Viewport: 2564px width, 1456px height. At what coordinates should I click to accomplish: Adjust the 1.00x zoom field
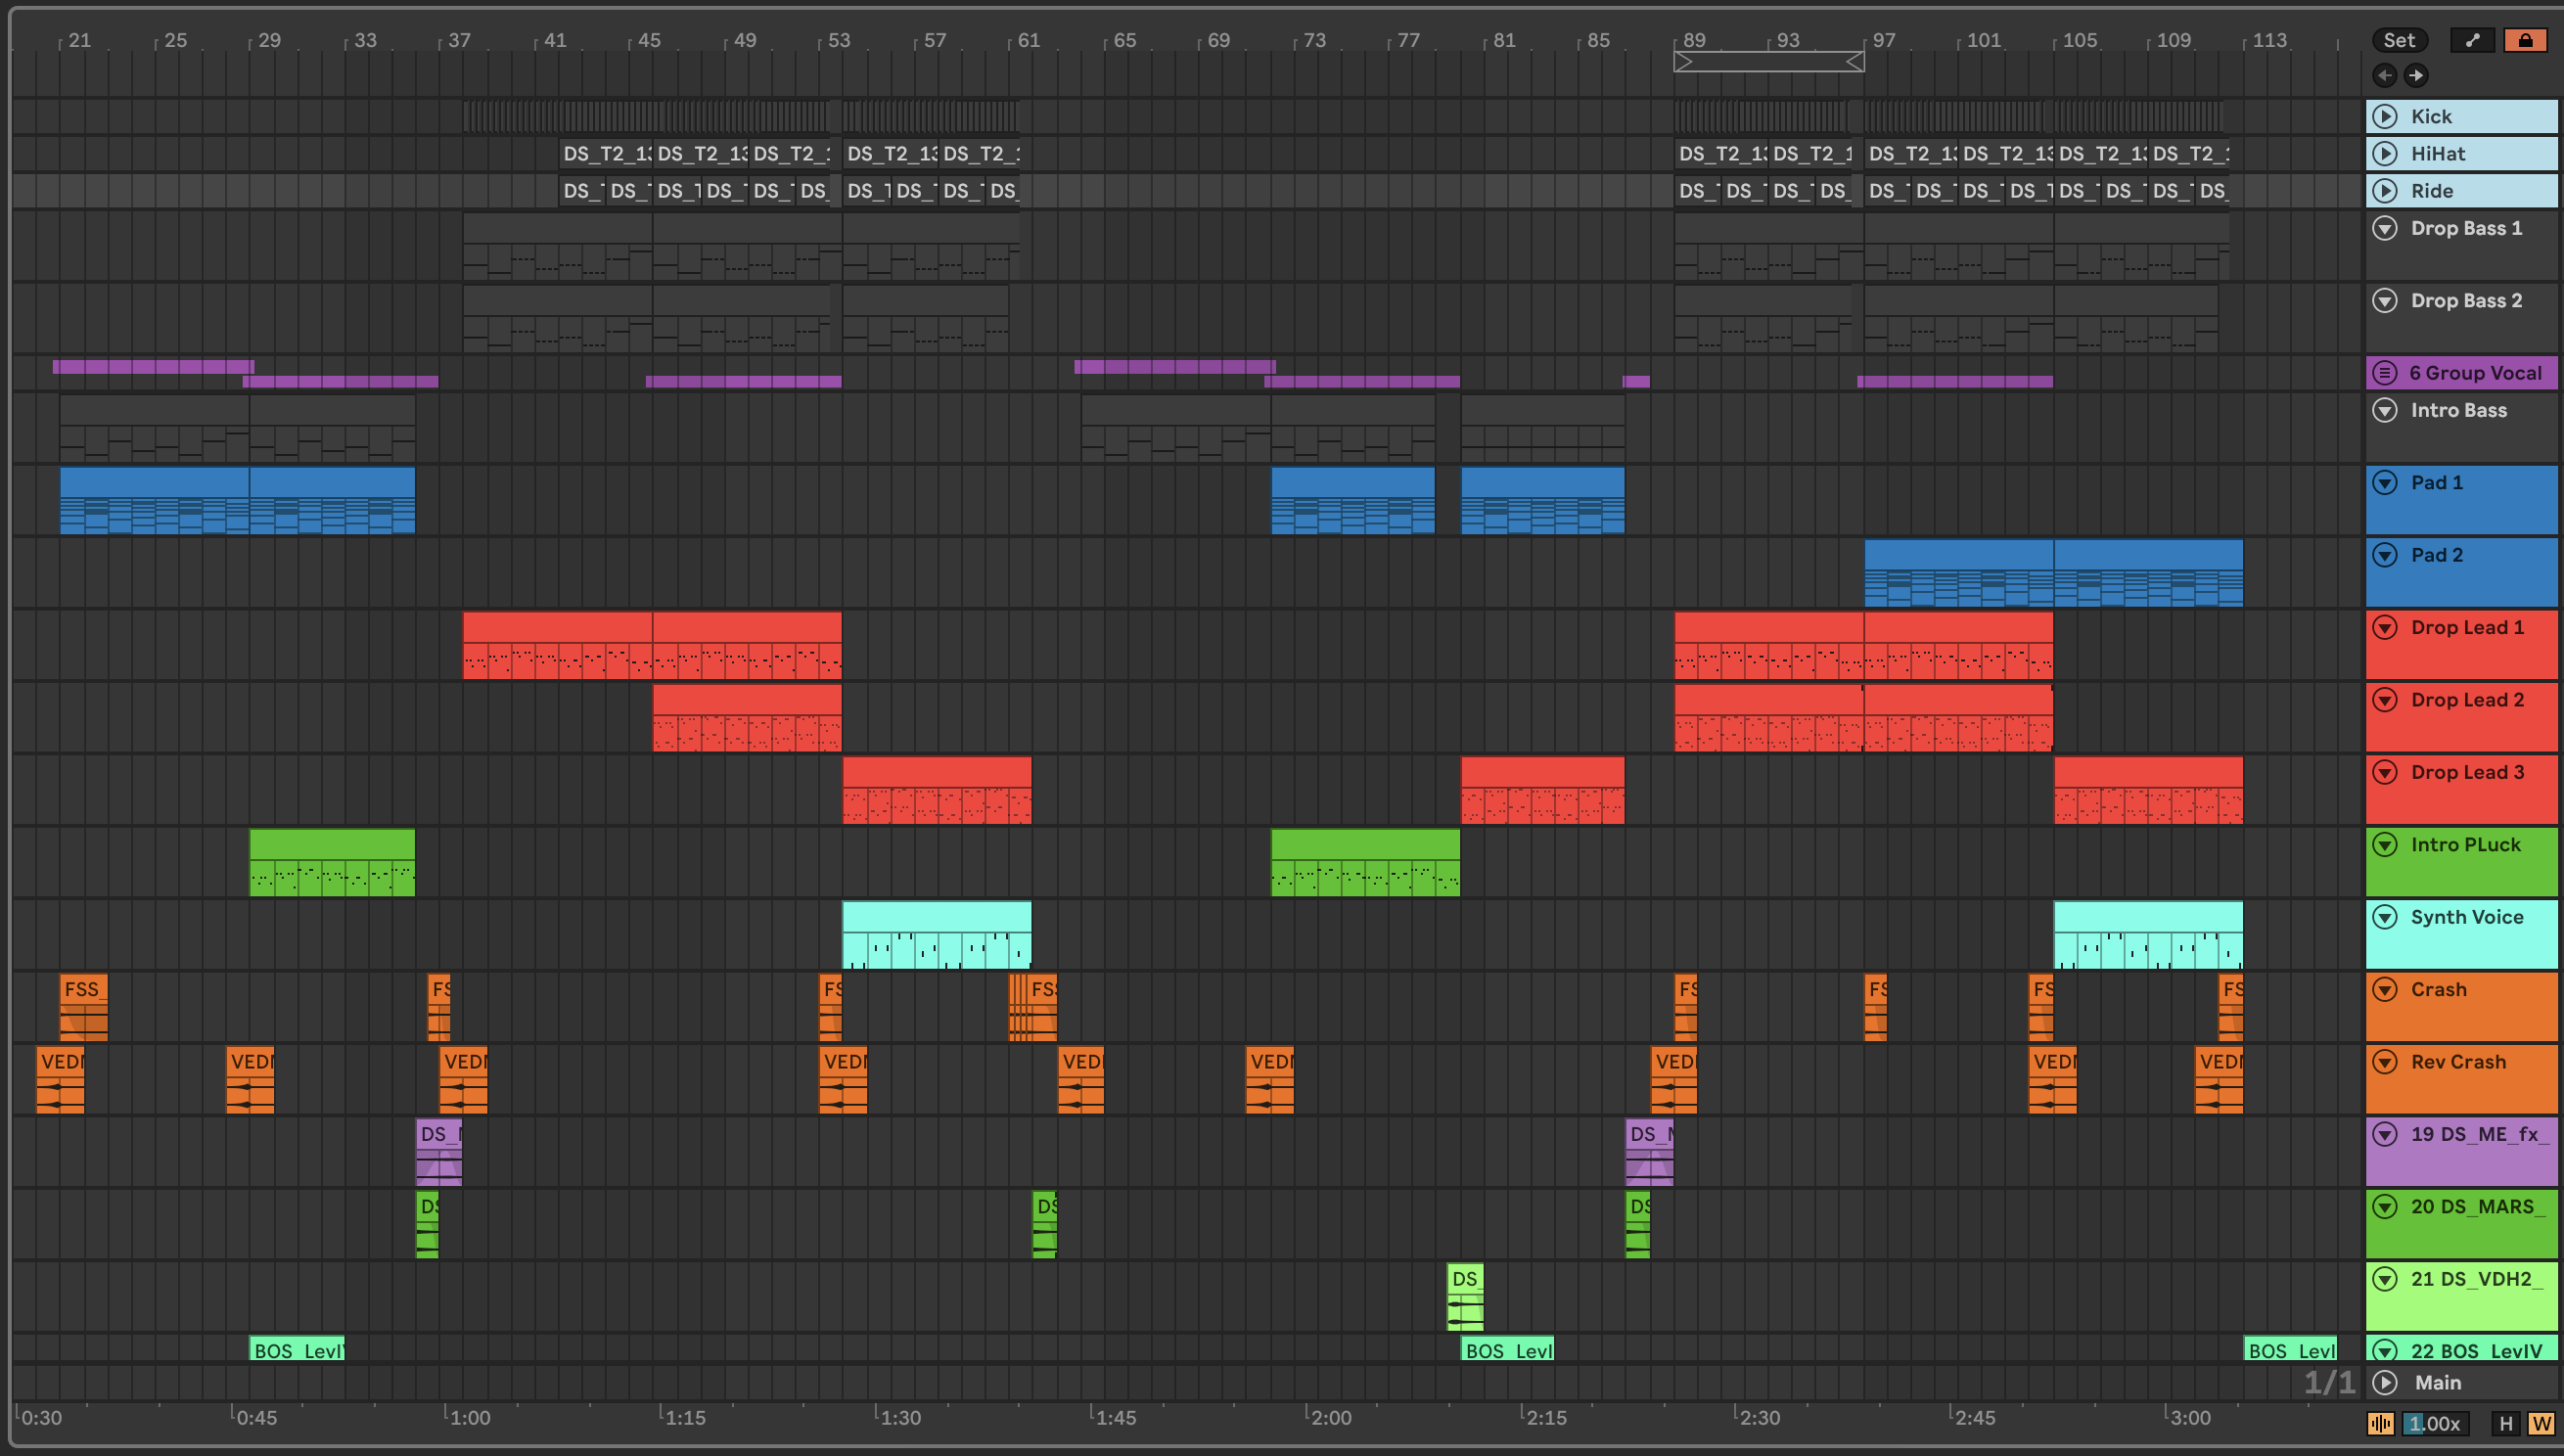click(x=2434, y=1423)
